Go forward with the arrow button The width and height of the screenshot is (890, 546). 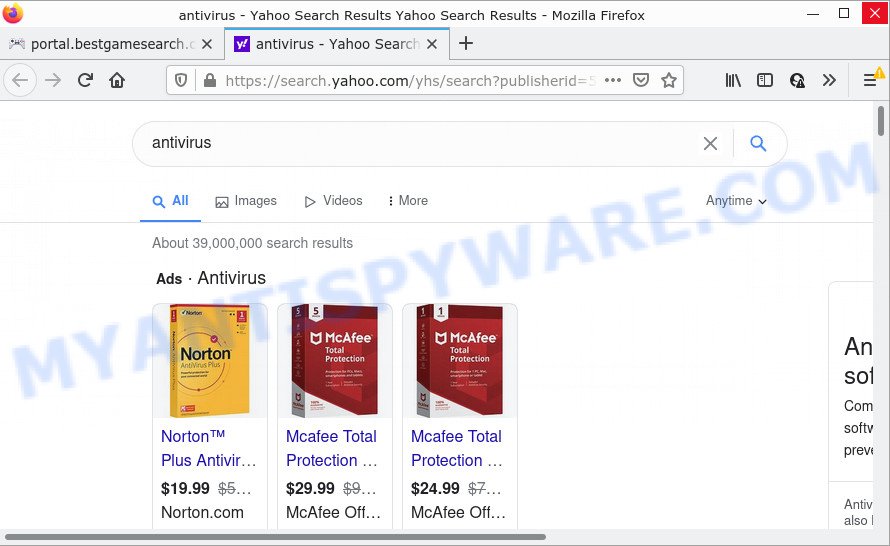(53, 81)
